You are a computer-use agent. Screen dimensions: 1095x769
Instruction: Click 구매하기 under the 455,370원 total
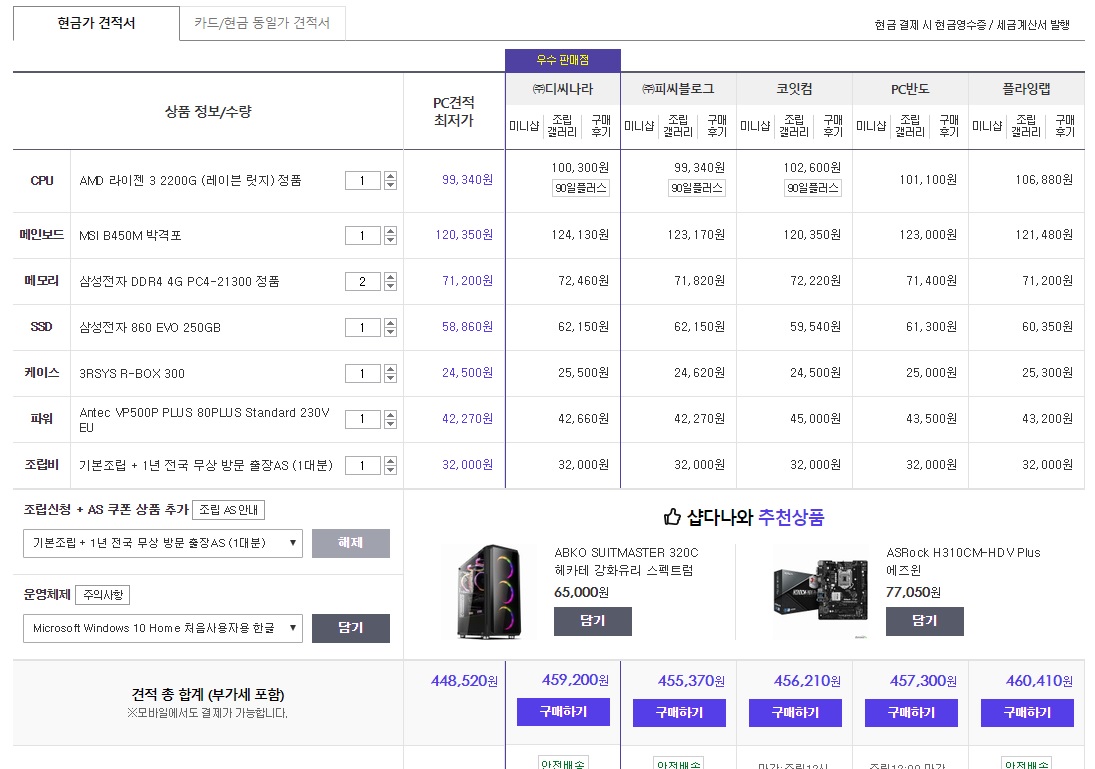point(679,713)
